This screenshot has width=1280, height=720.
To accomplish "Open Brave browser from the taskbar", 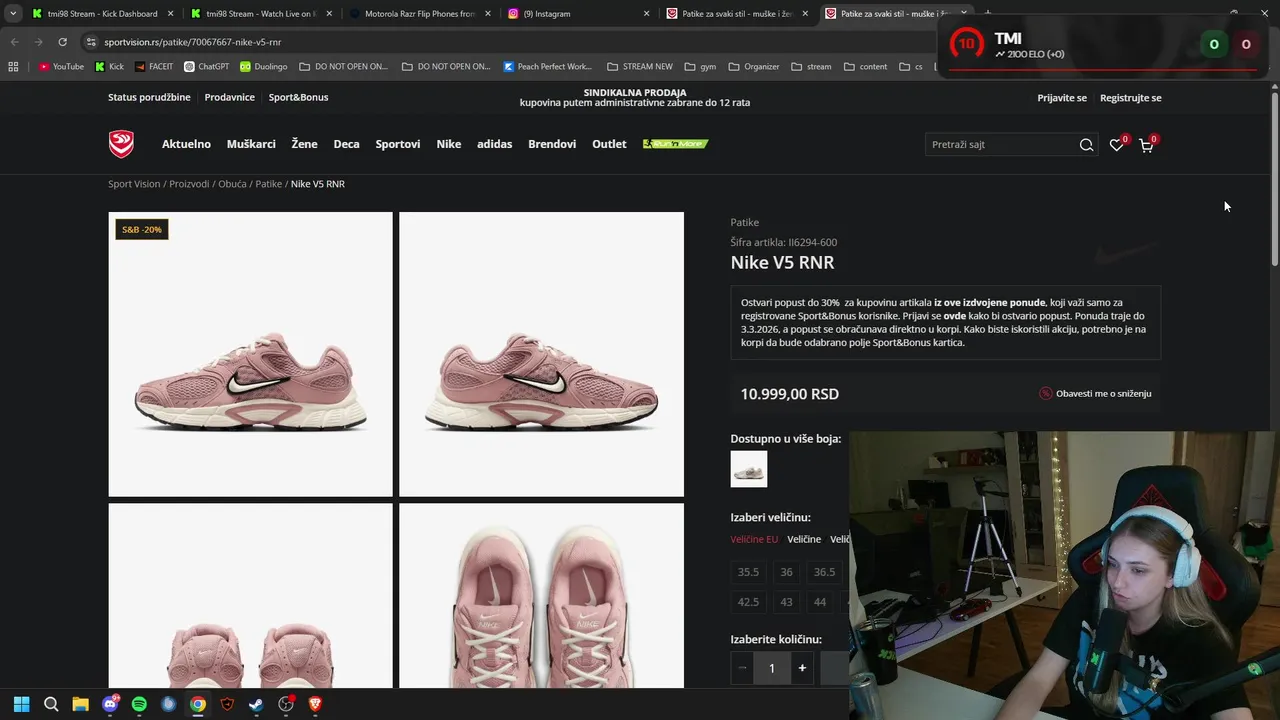I will pyautogui.click(x=315, y=704).
